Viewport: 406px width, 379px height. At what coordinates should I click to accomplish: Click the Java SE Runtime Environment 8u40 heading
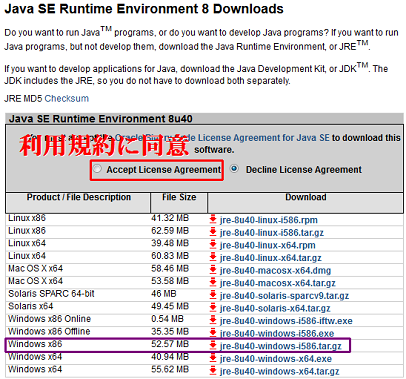pos(101,119)
